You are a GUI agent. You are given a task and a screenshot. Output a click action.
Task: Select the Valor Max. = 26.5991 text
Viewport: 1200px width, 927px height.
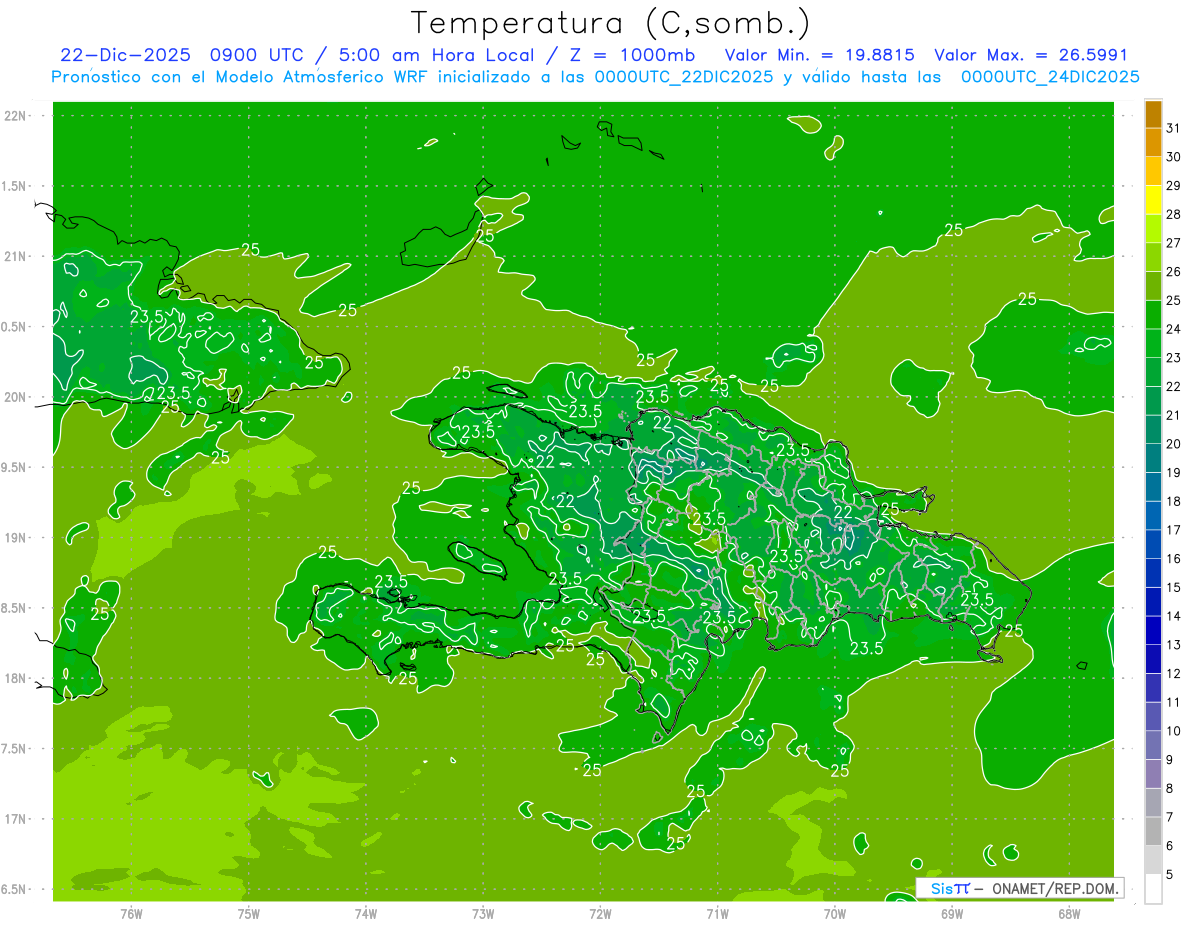[1030, 55]
